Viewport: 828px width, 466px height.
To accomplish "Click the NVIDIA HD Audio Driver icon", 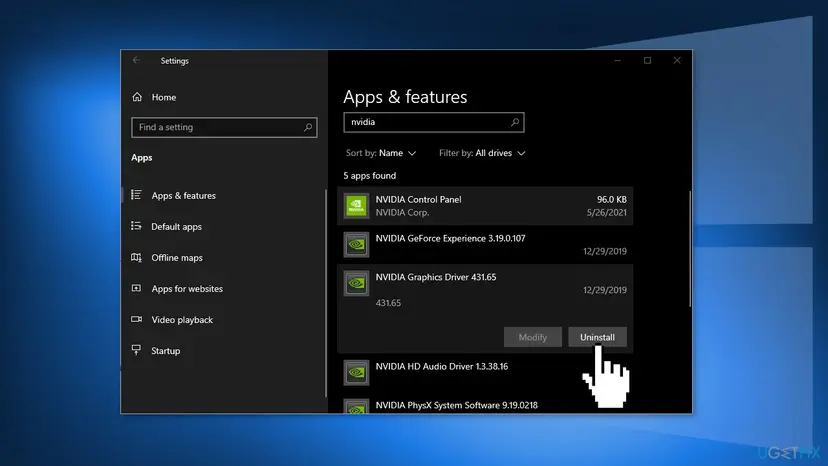I will [356, 372].
